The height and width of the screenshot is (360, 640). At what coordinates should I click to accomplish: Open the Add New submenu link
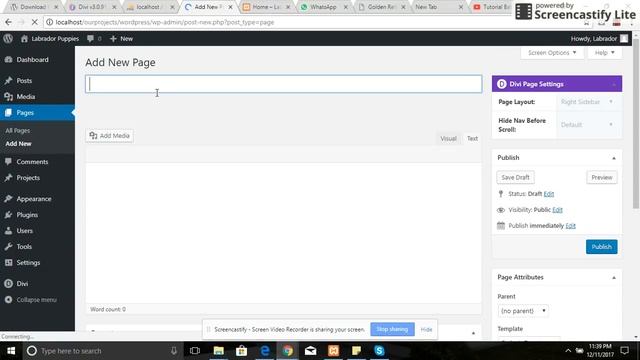tap(18, 144)
